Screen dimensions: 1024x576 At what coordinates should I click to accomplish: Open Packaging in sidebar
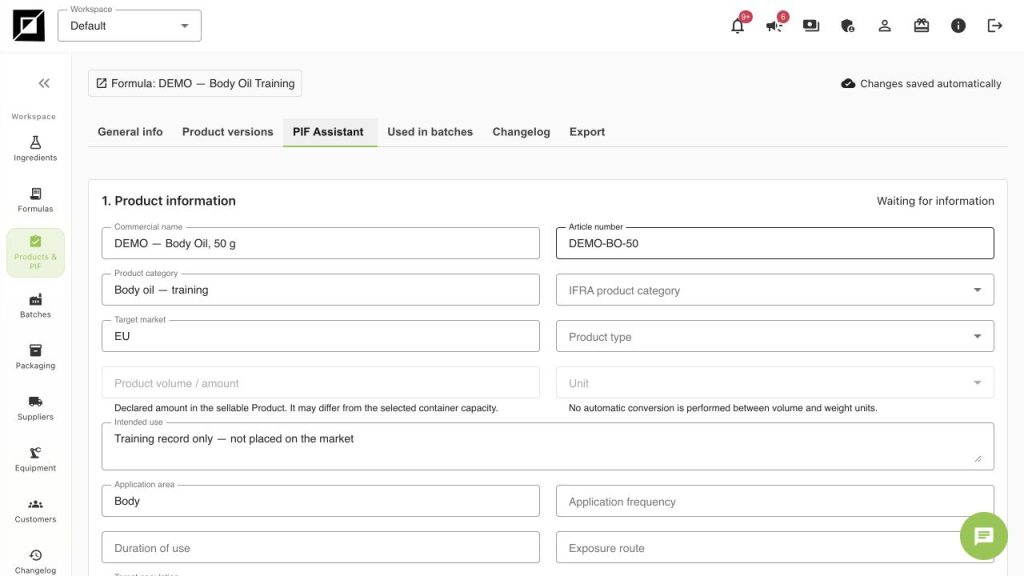point(35,357)
